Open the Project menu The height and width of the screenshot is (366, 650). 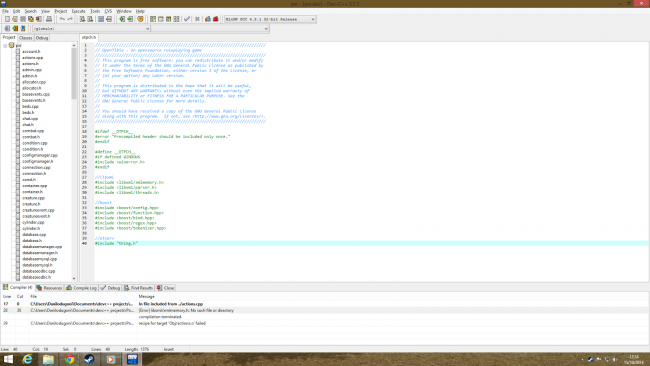61,11
